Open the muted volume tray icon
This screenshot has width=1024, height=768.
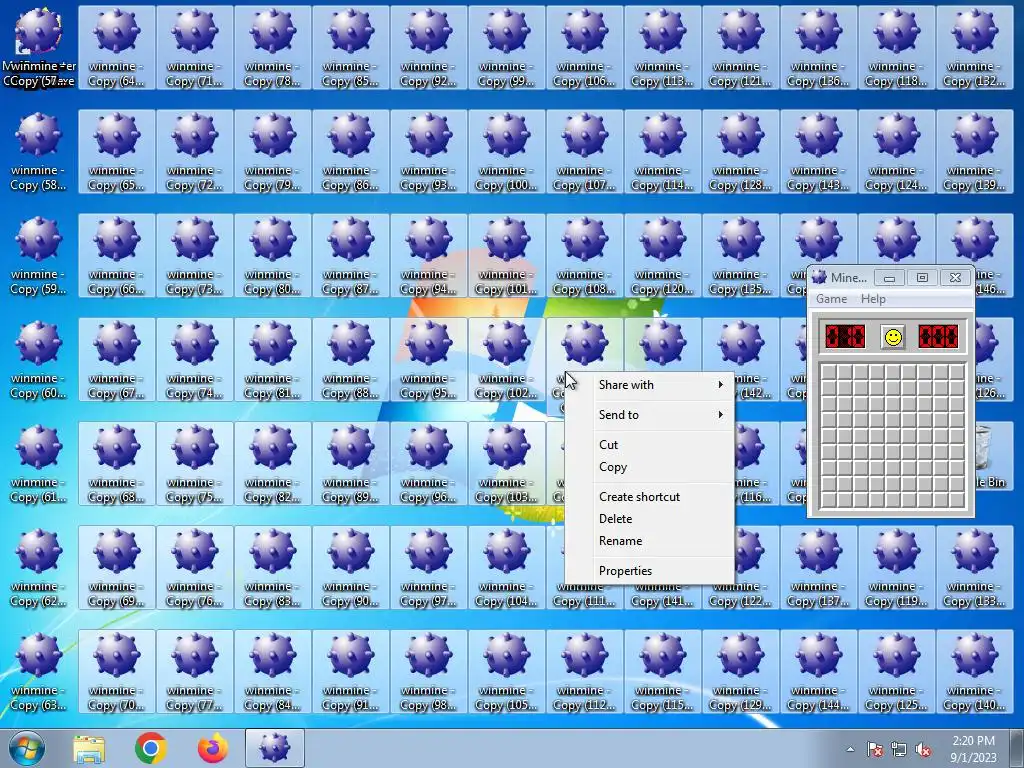point(923,750)
